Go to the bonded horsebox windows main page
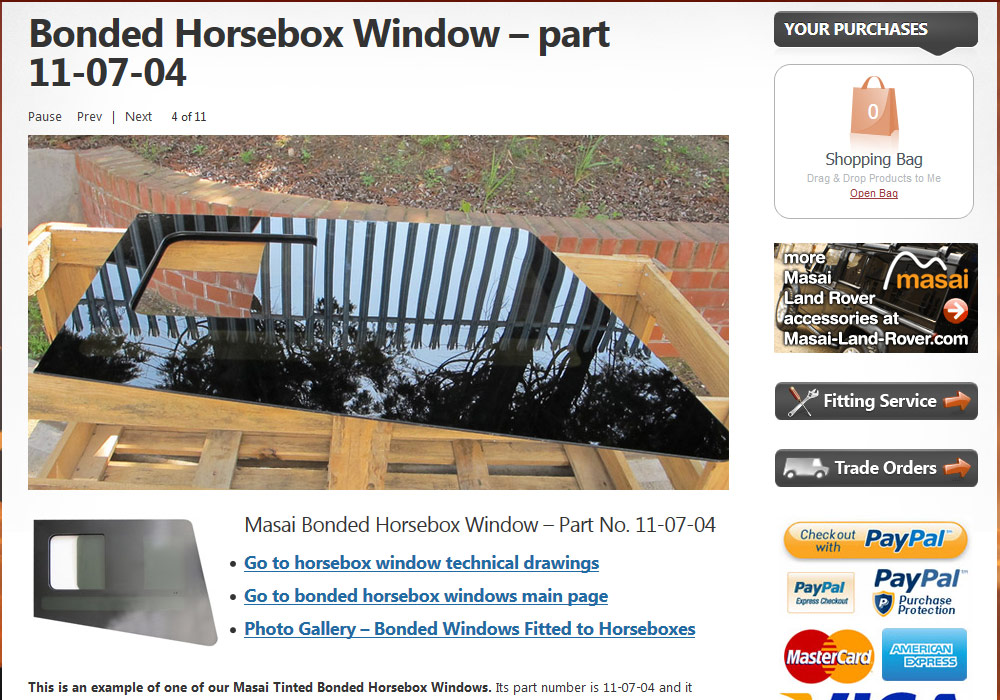The height and width of the screenshot is (700, 1000). (426, 596)
